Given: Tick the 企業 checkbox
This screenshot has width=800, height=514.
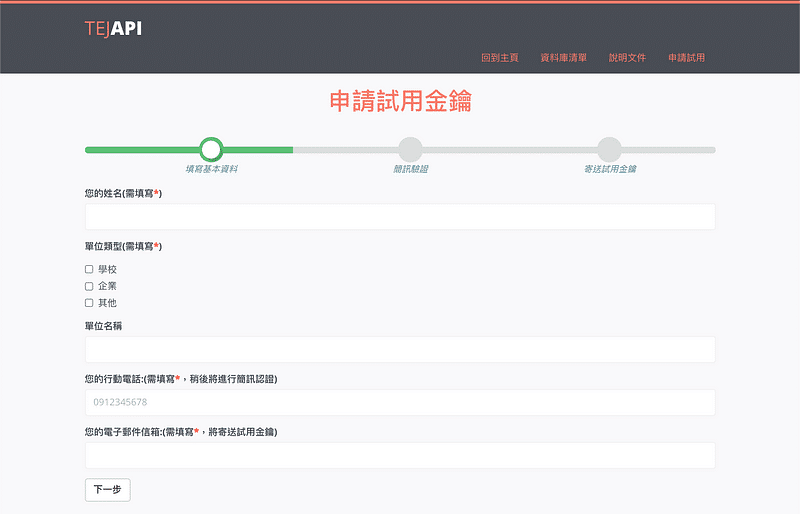Looking at the screenshot, I should 89,286.
